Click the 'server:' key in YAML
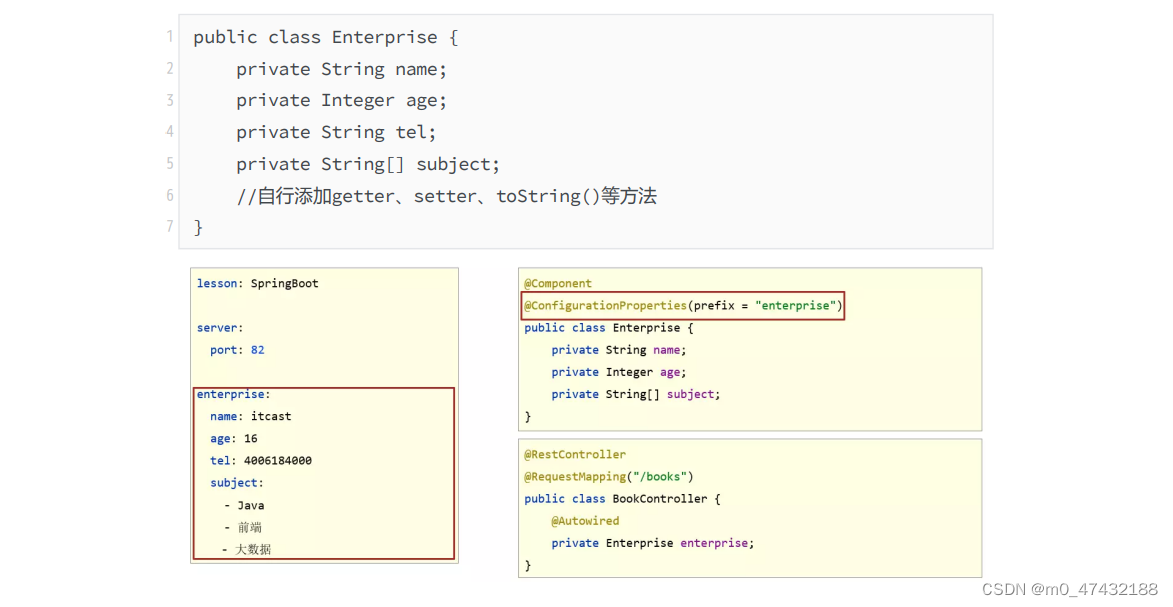The height and width of the screenshot is (607, 1173). click(220, 328)
